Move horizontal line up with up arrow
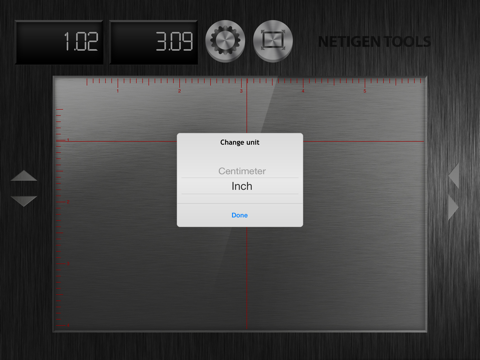The width and height of the screenshot is (480, 360). pos(24,176)
